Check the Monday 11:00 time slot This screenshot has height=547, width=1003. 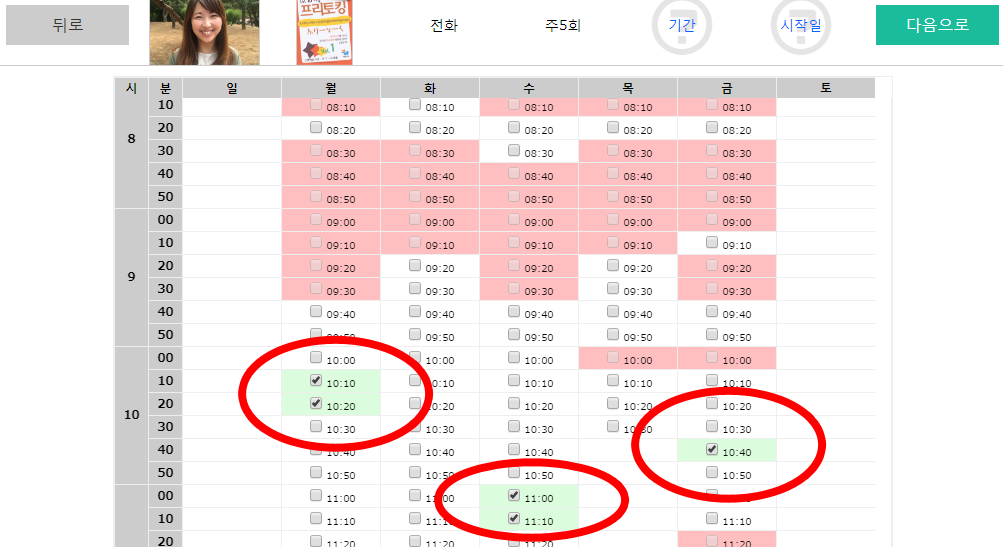316,496
